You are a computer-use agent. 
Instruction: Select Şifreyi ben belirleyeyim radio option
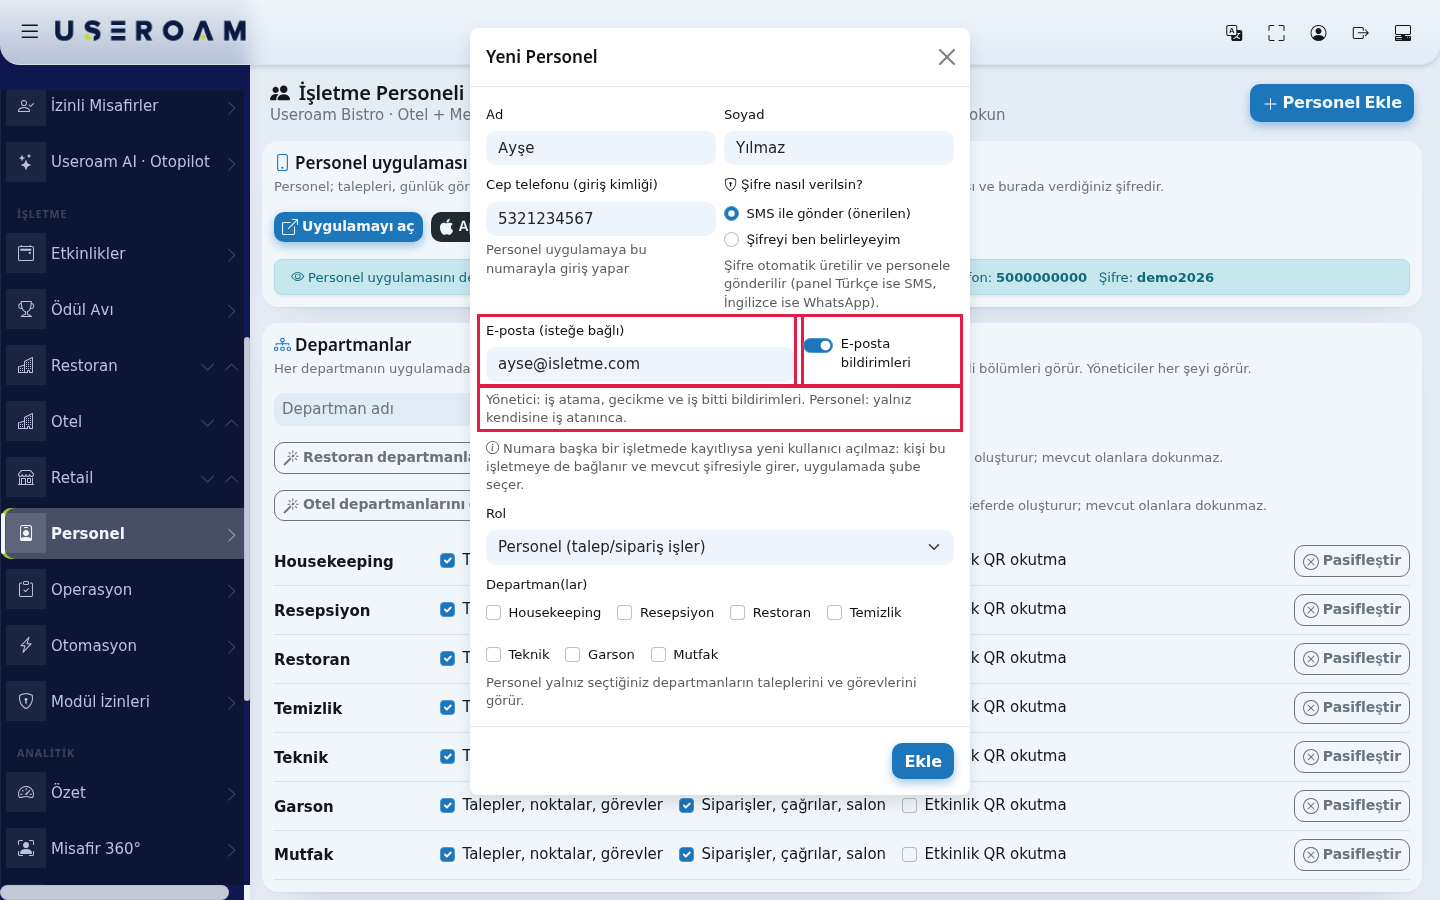point(732,239)
